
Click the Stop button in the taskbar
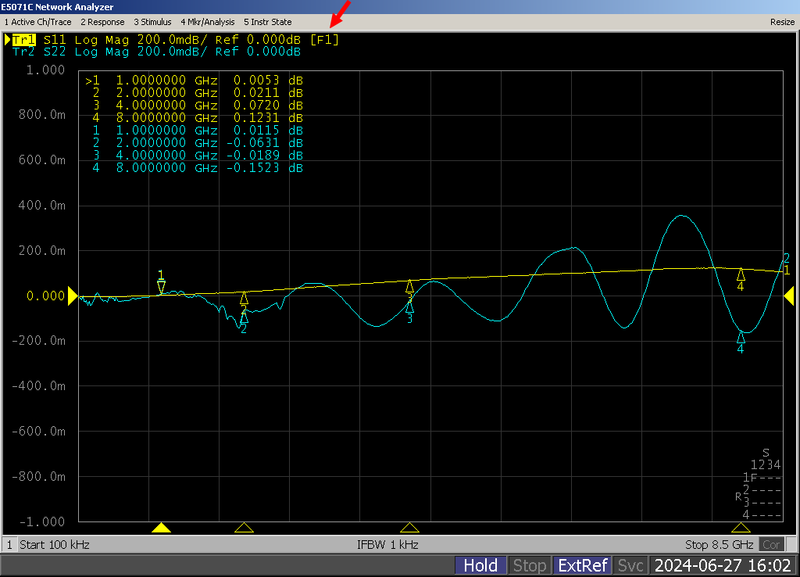(x=529, y=565)
